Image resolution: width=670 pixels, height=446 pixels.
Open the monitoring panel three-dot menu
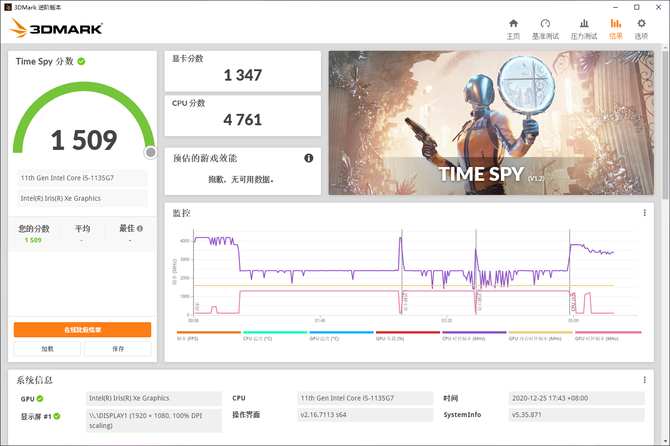pos(644,212)
